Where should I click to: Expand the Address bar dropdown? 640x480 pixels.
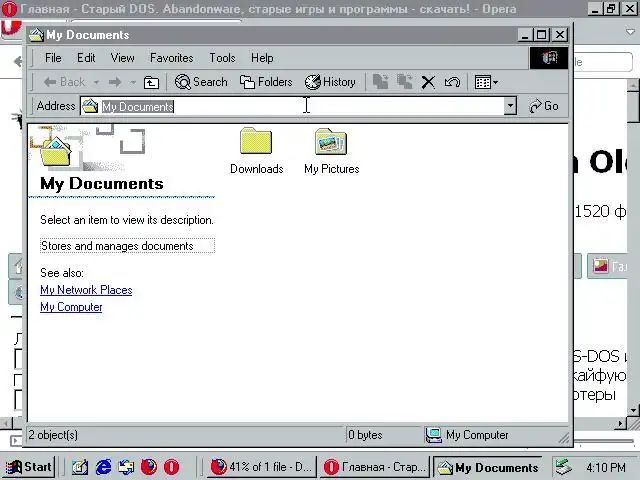pos(510,106)
